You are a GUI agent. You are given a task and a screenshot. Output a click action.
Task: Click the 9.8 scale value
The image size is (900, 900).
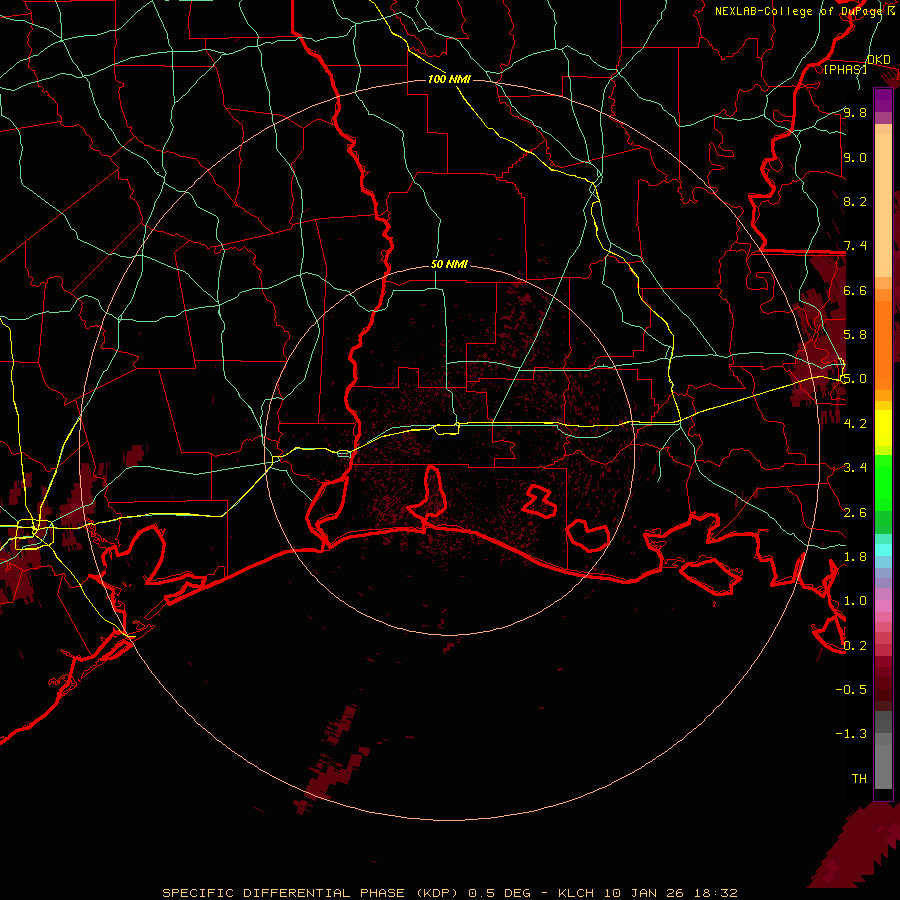855,112
